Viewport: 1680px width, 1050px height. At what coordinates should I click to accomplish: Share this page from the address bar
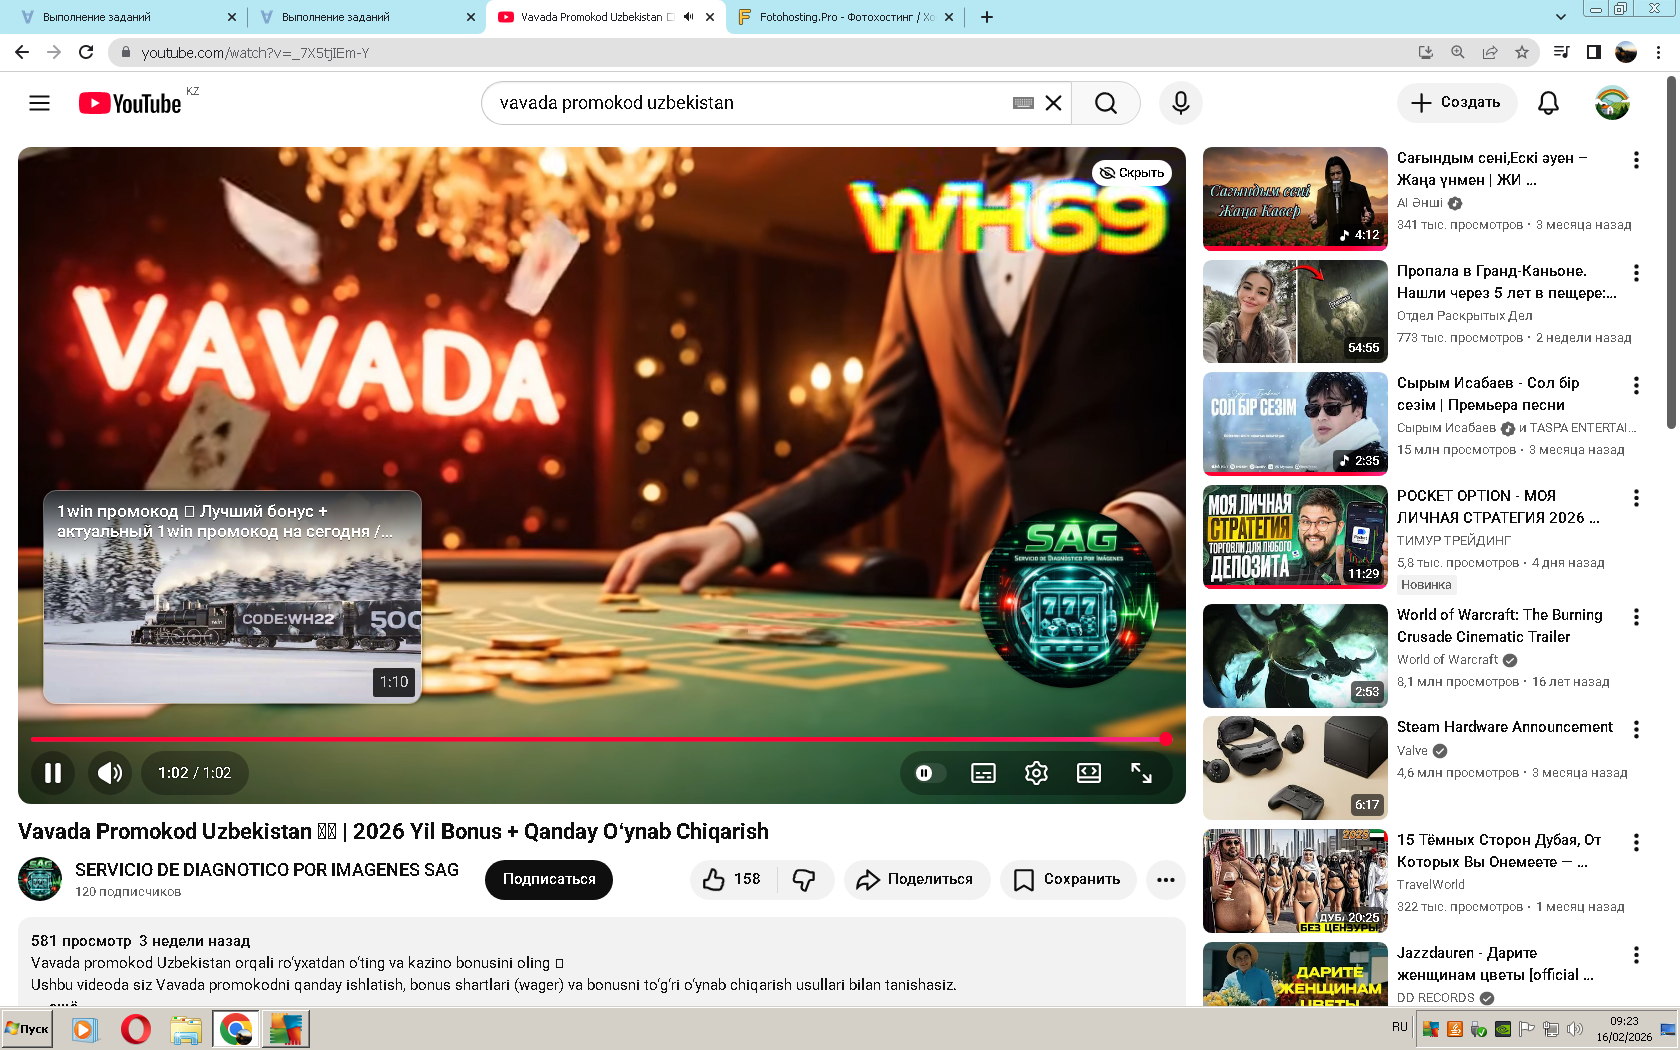point(1490,52)
